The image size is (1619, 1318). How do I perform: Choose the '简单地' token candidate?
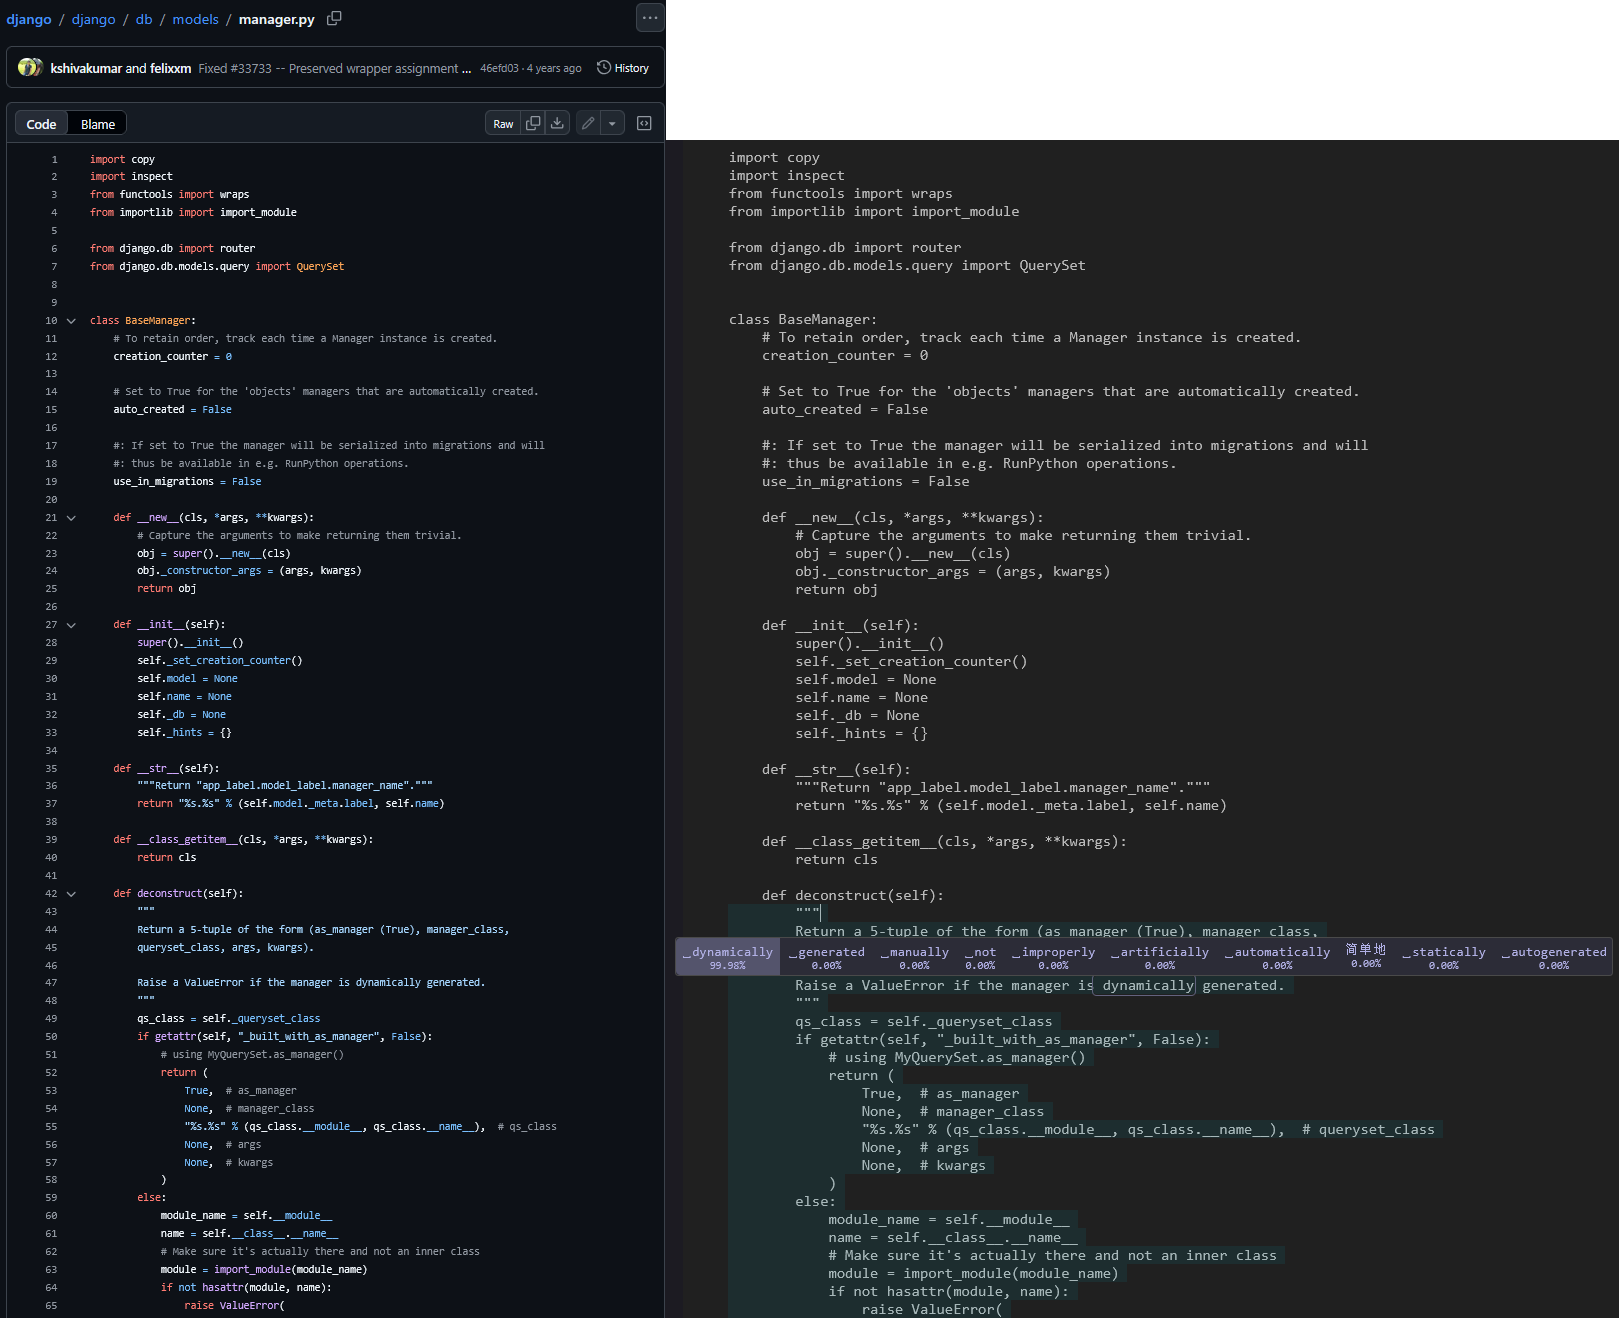(1366, 956)
